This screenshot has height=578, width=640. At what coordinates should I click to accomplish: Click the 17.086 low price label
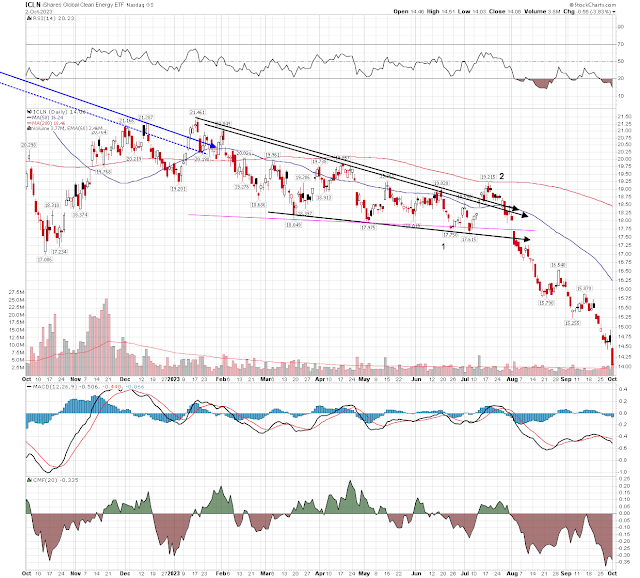pos(44,260)
